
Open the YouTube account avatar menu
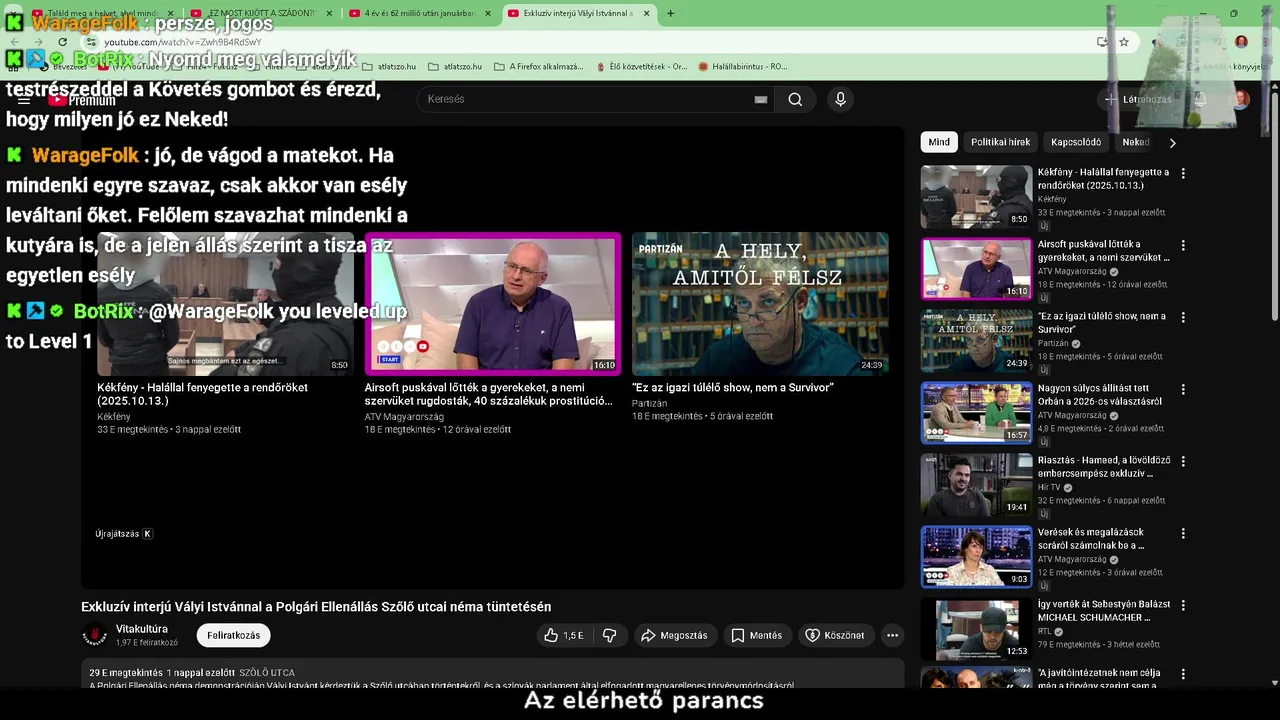(x=1240, y=99)
